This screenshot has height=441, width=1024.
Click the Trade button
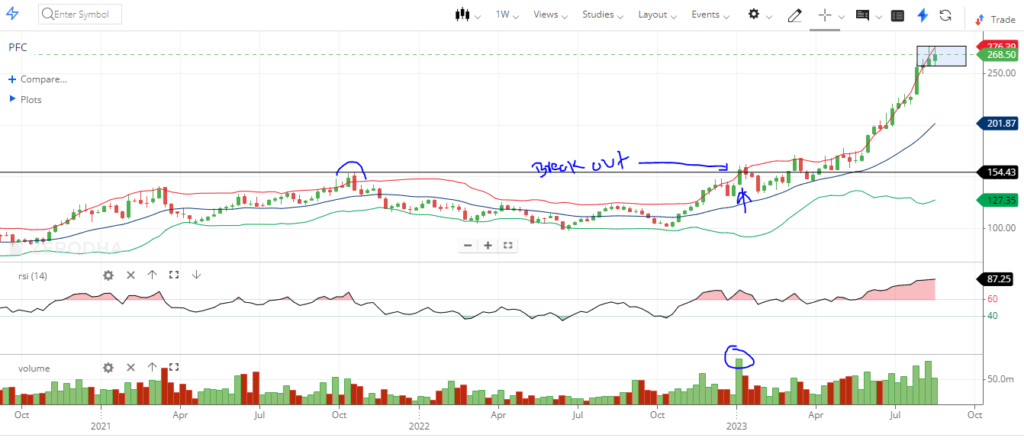(x=995, y=20)
